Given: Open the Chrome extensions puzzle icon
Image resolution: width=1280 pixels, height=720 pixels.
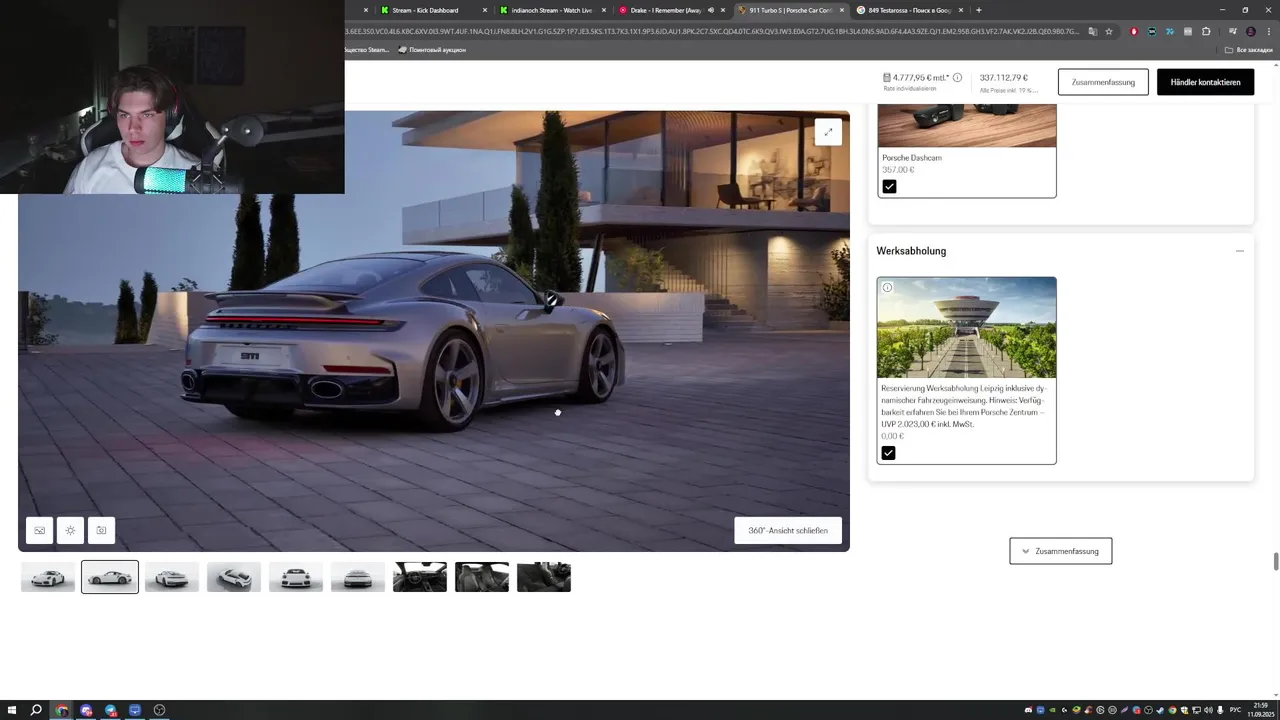Looking at the screenshot, I should [1206, 31].
